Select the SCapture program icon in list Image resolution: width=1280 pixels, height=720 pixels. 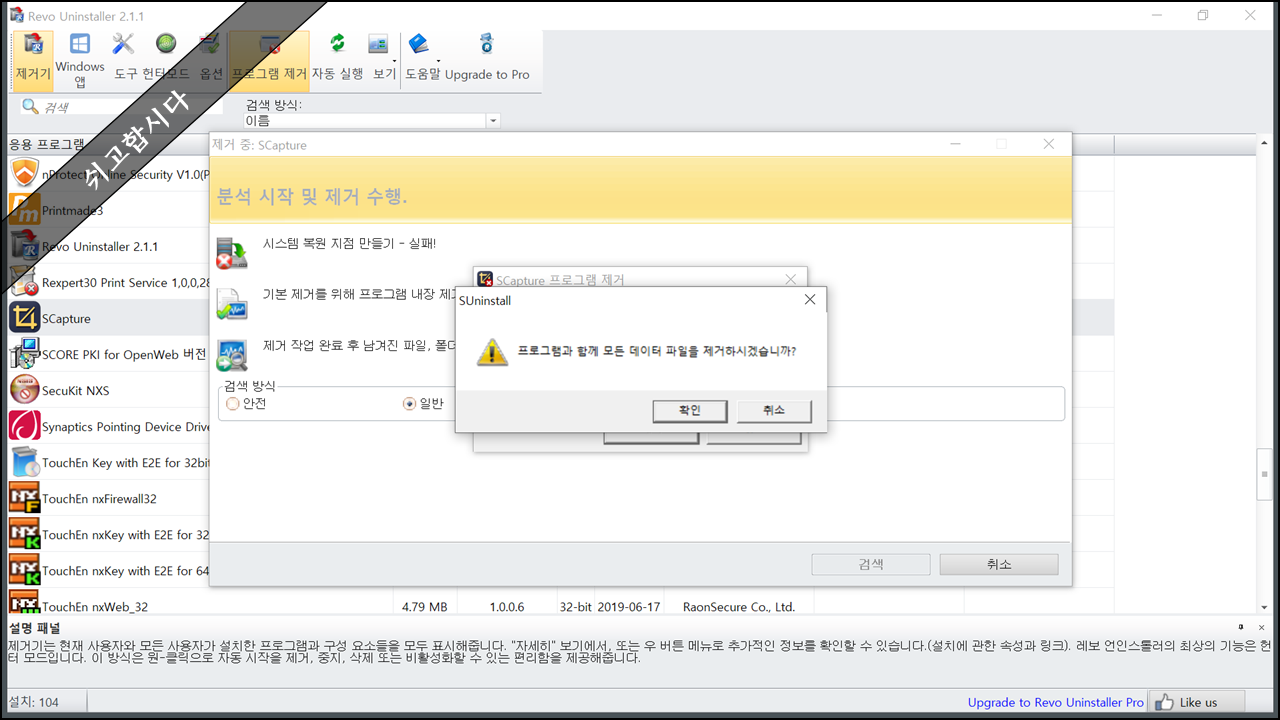[x=25, y=318]
